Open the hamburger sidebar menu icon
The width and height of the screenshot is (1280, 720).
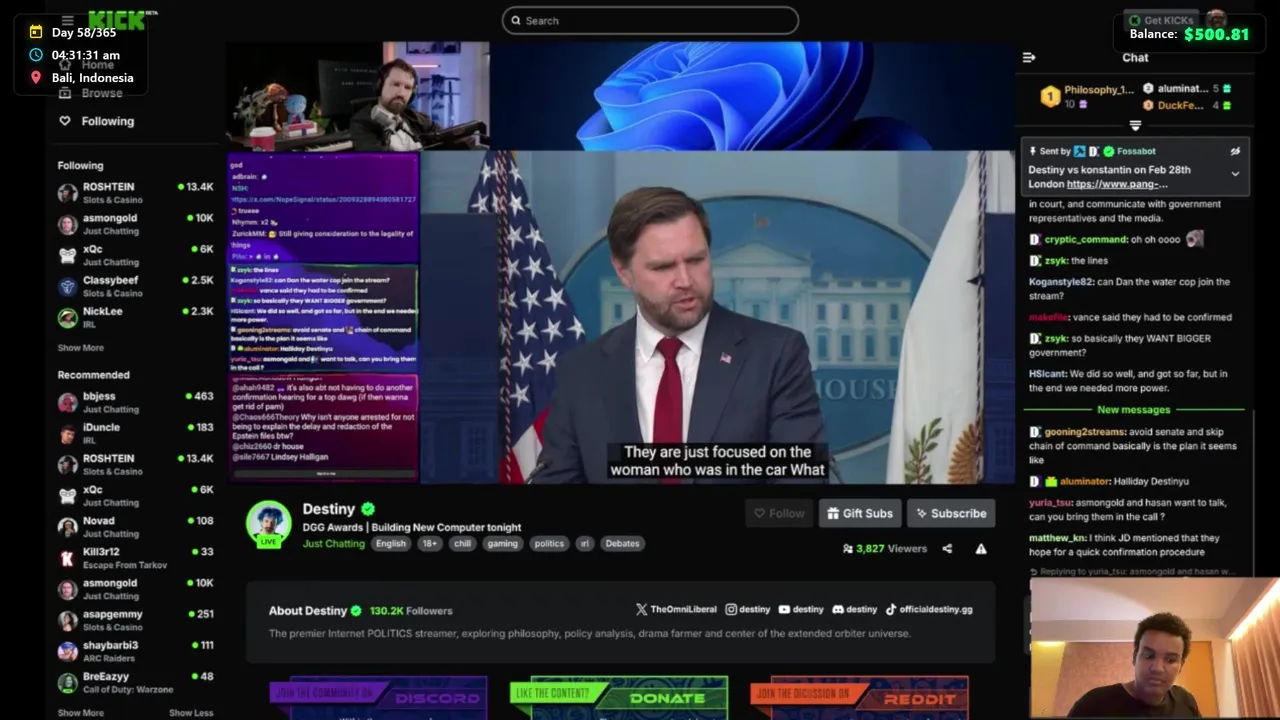[x=67, y=20]
